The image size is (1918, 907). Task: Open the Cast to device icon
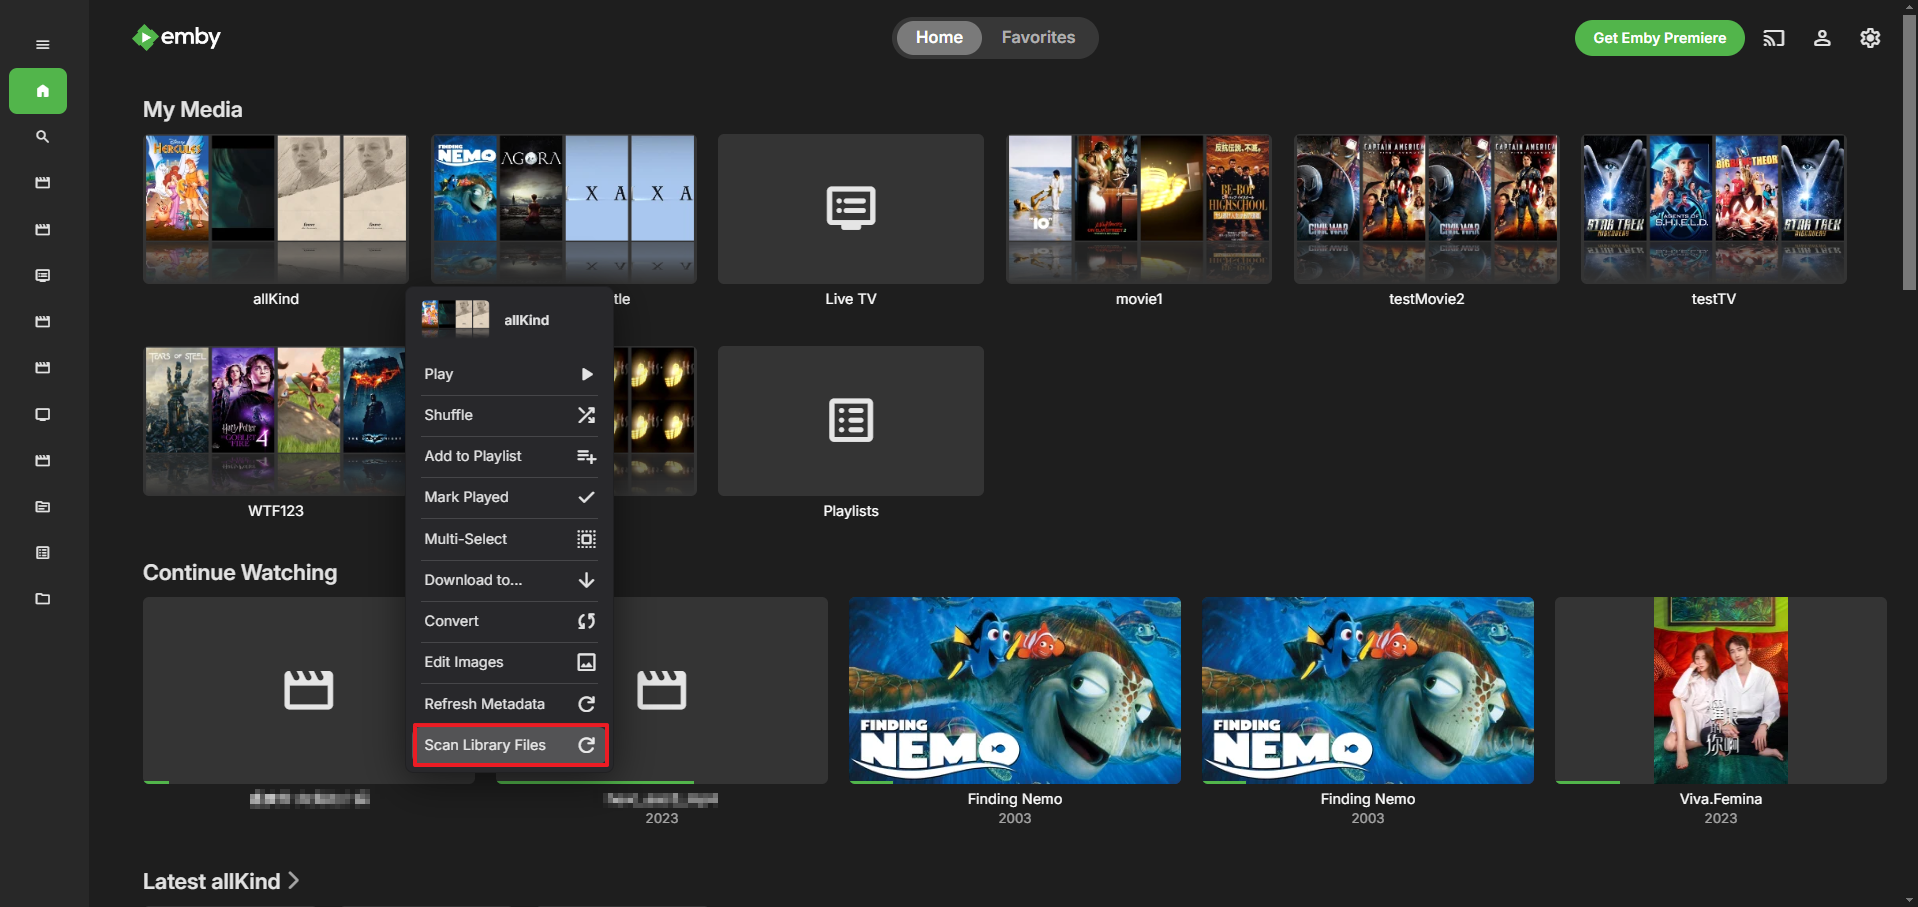click(x=1773, y=38)
